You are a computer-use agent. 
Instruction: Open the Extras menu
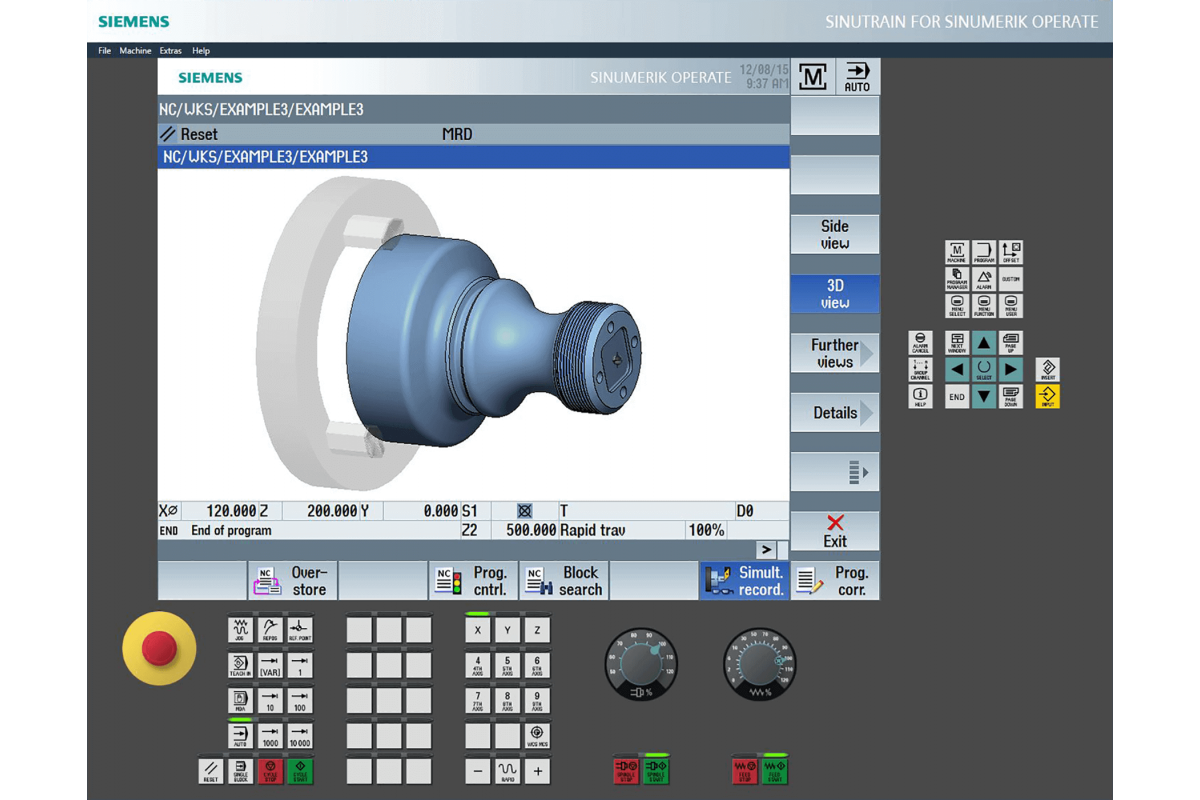[x=170, y=51]
